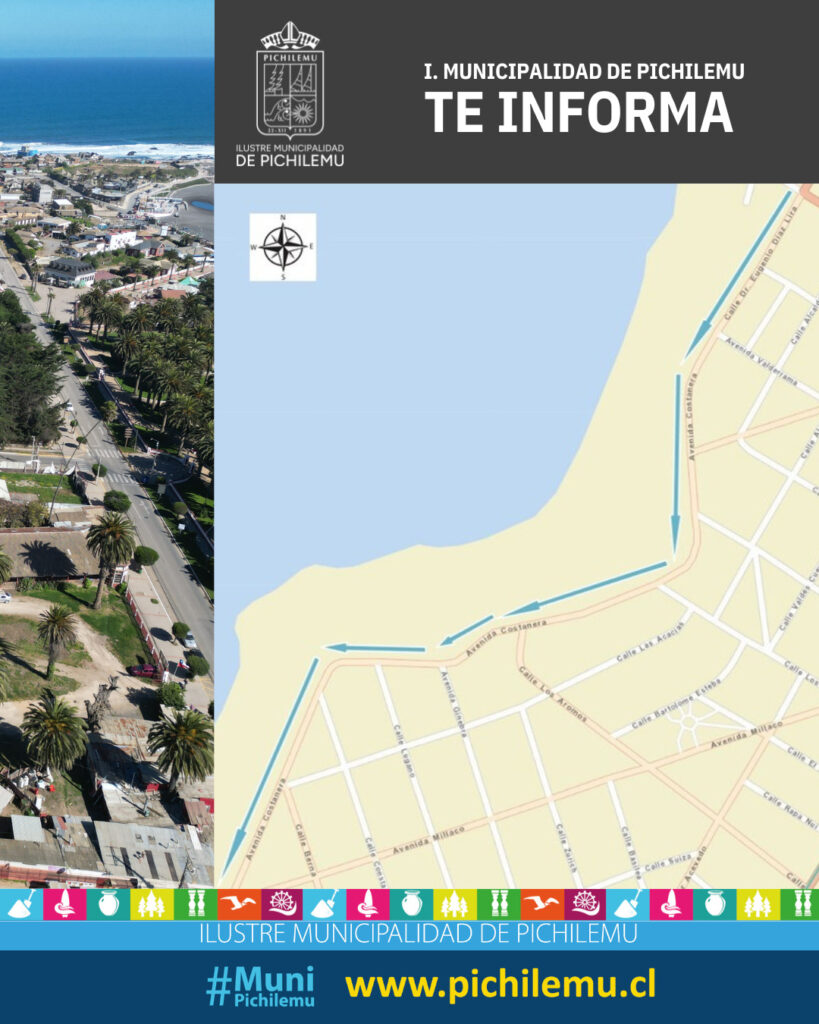The width and height of the screenshot is (819, 1024).
Task: Click the compass rose on the map
Action: pos(283,247)
